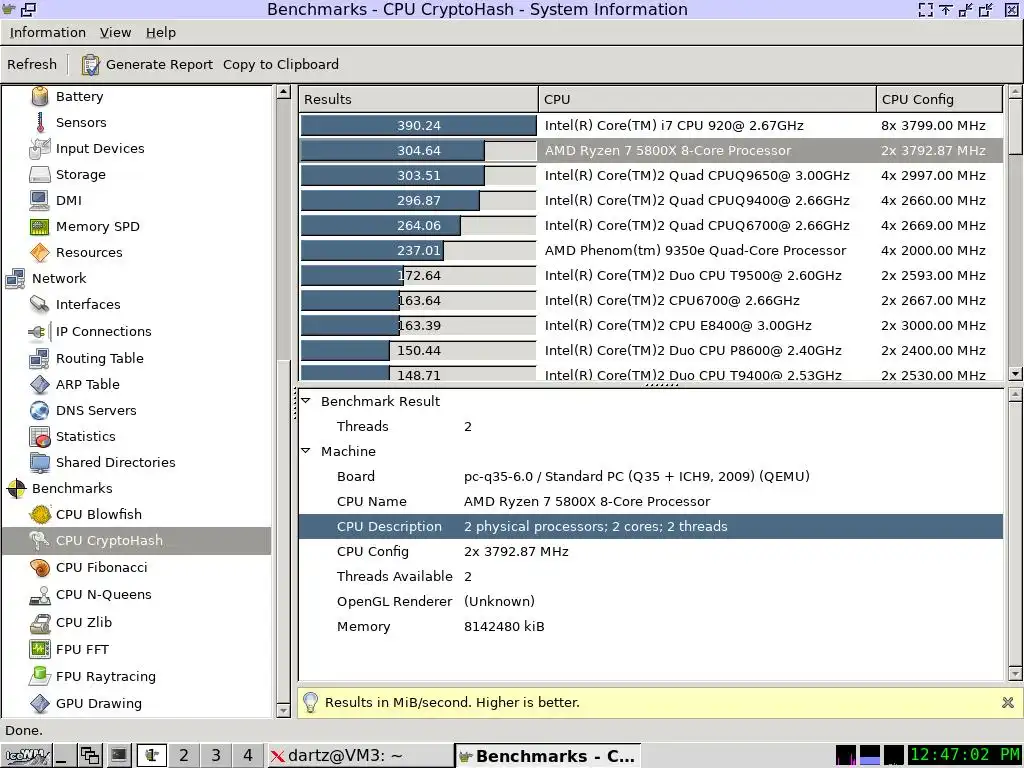Screen dimensions: 1024x768
Task: Select the Benchmarks category icon
Action: (x=16, y=488)
